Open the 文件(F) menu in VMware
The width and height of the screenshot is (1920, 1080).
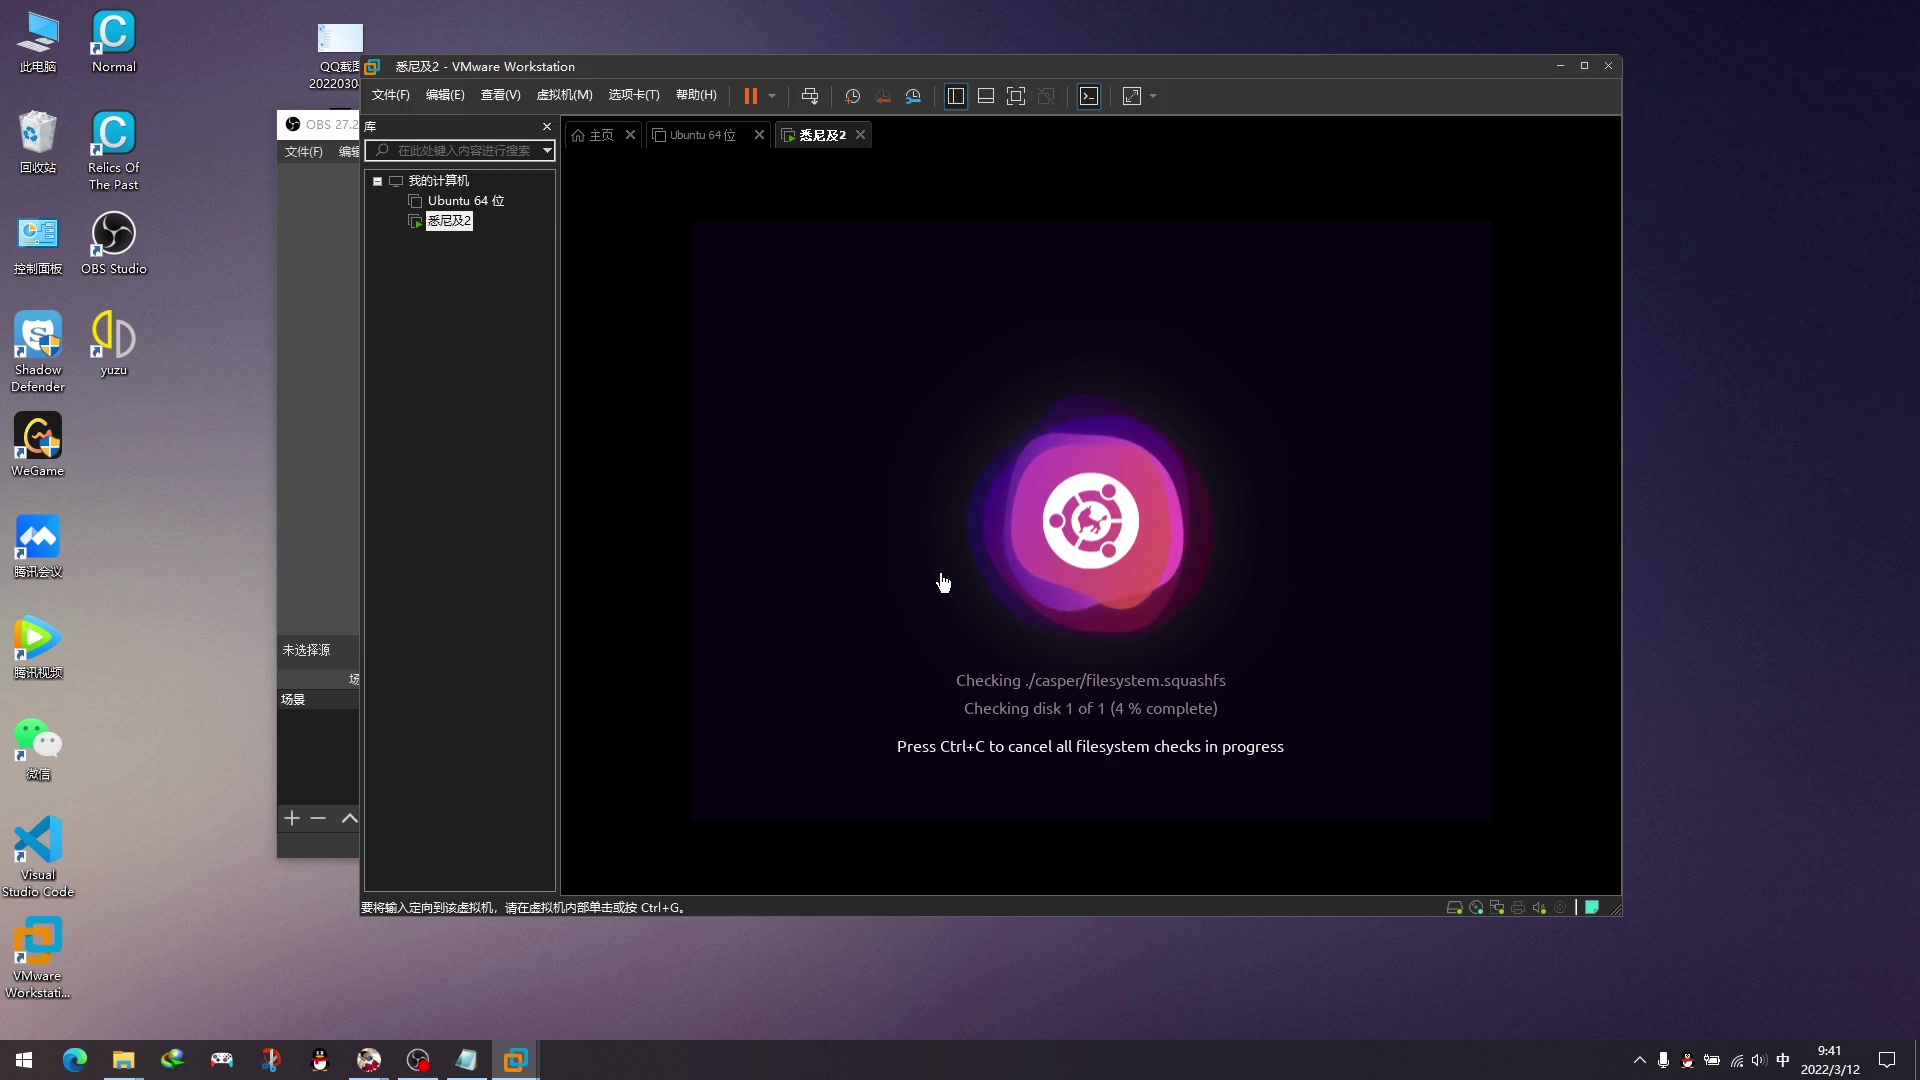click(390, 95)
